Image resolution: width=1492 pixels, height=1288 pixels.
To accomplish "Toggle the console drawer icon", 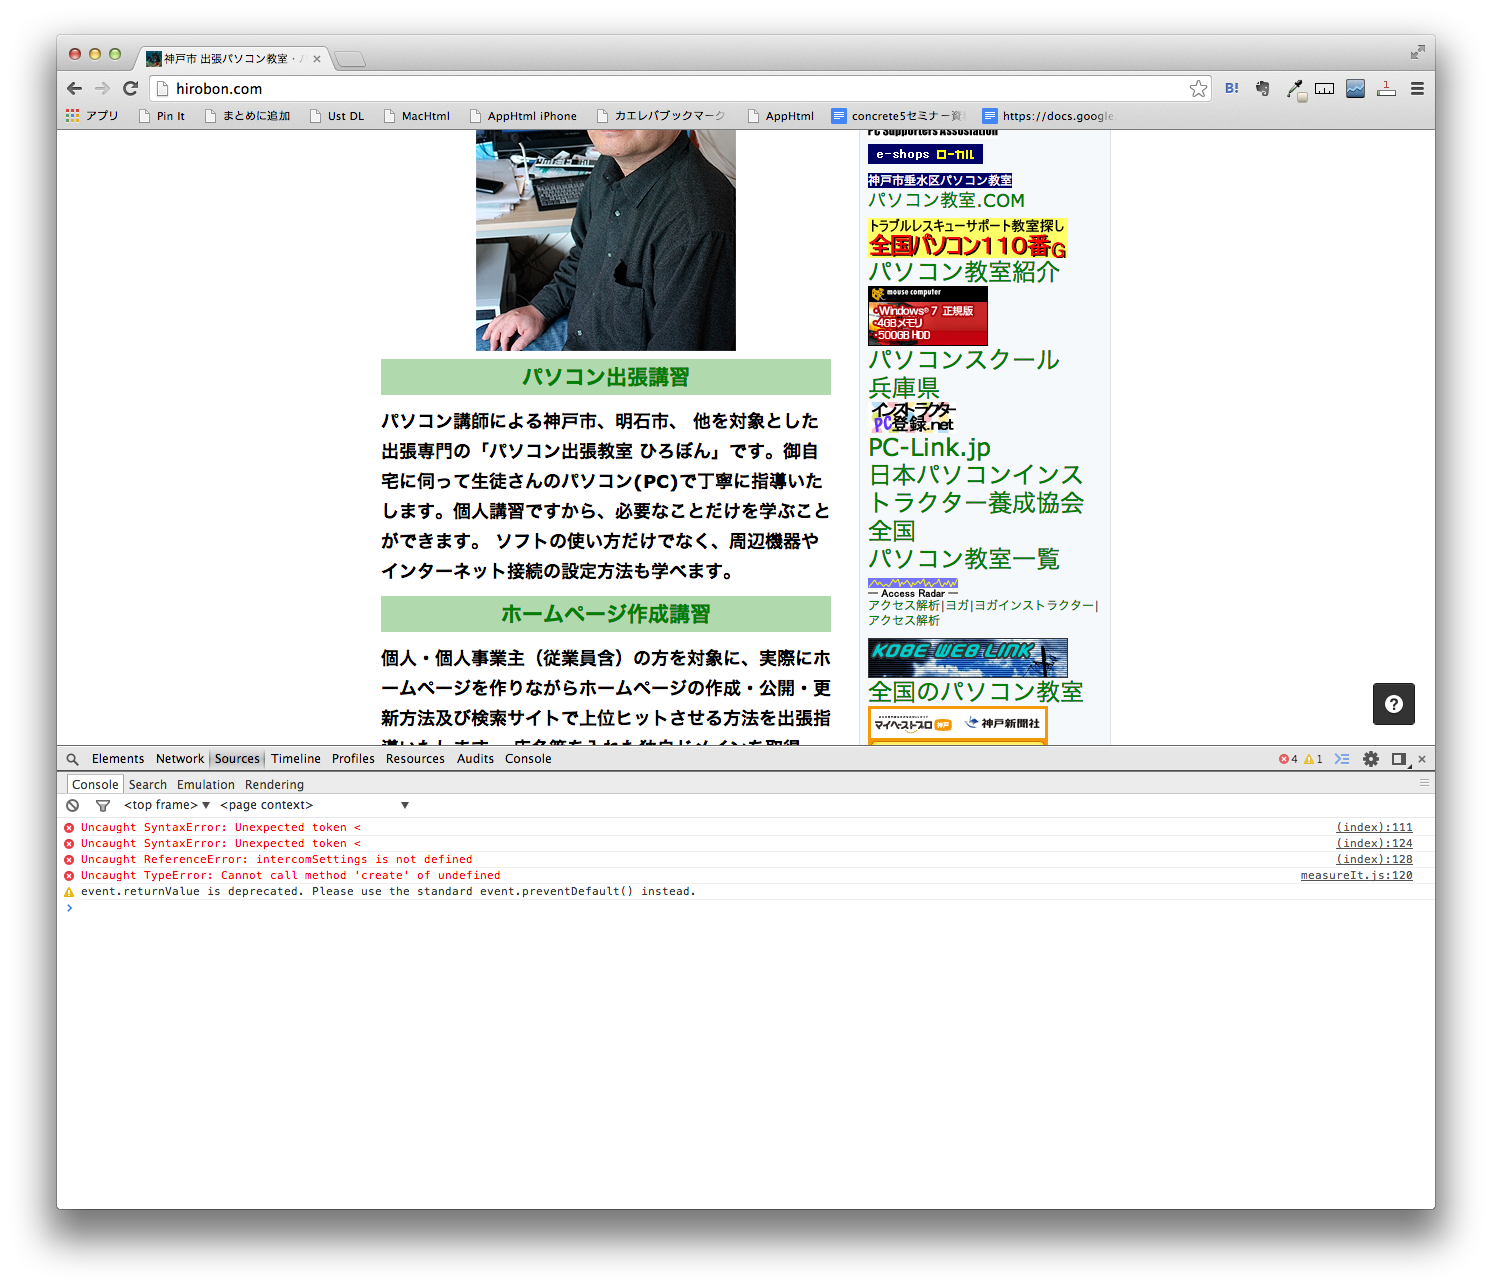I will coord(1342,759).
